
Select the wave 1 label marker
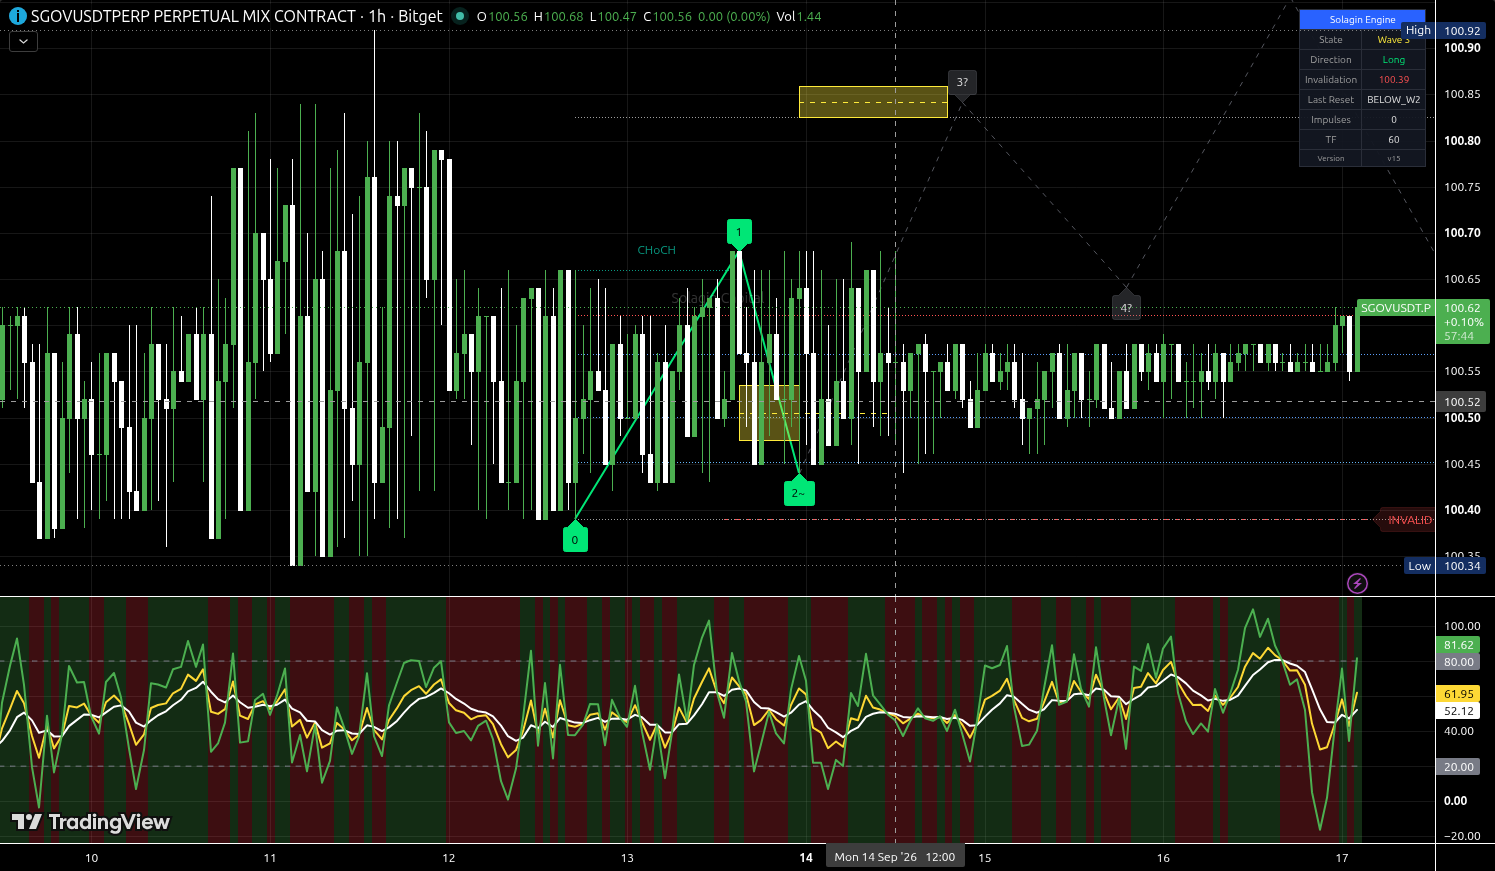coord(739,233)
